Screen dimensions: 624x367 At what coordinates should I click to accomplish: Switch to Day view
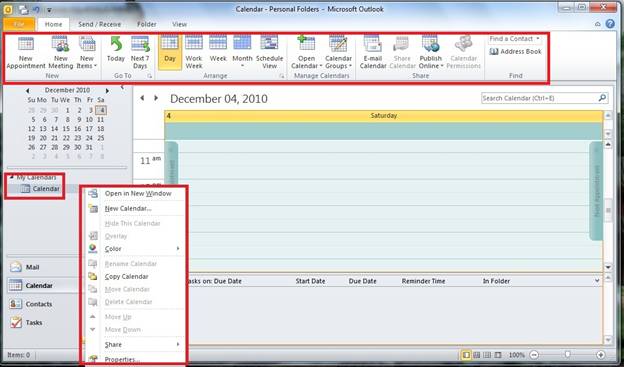tap(170, 53)
